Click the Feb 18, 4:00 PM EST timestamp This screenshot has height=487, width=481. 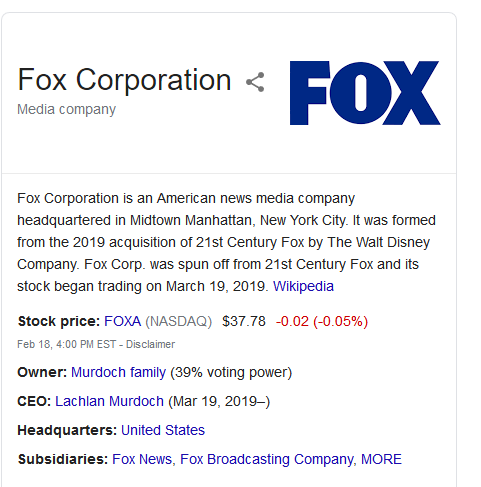(67, 344)
